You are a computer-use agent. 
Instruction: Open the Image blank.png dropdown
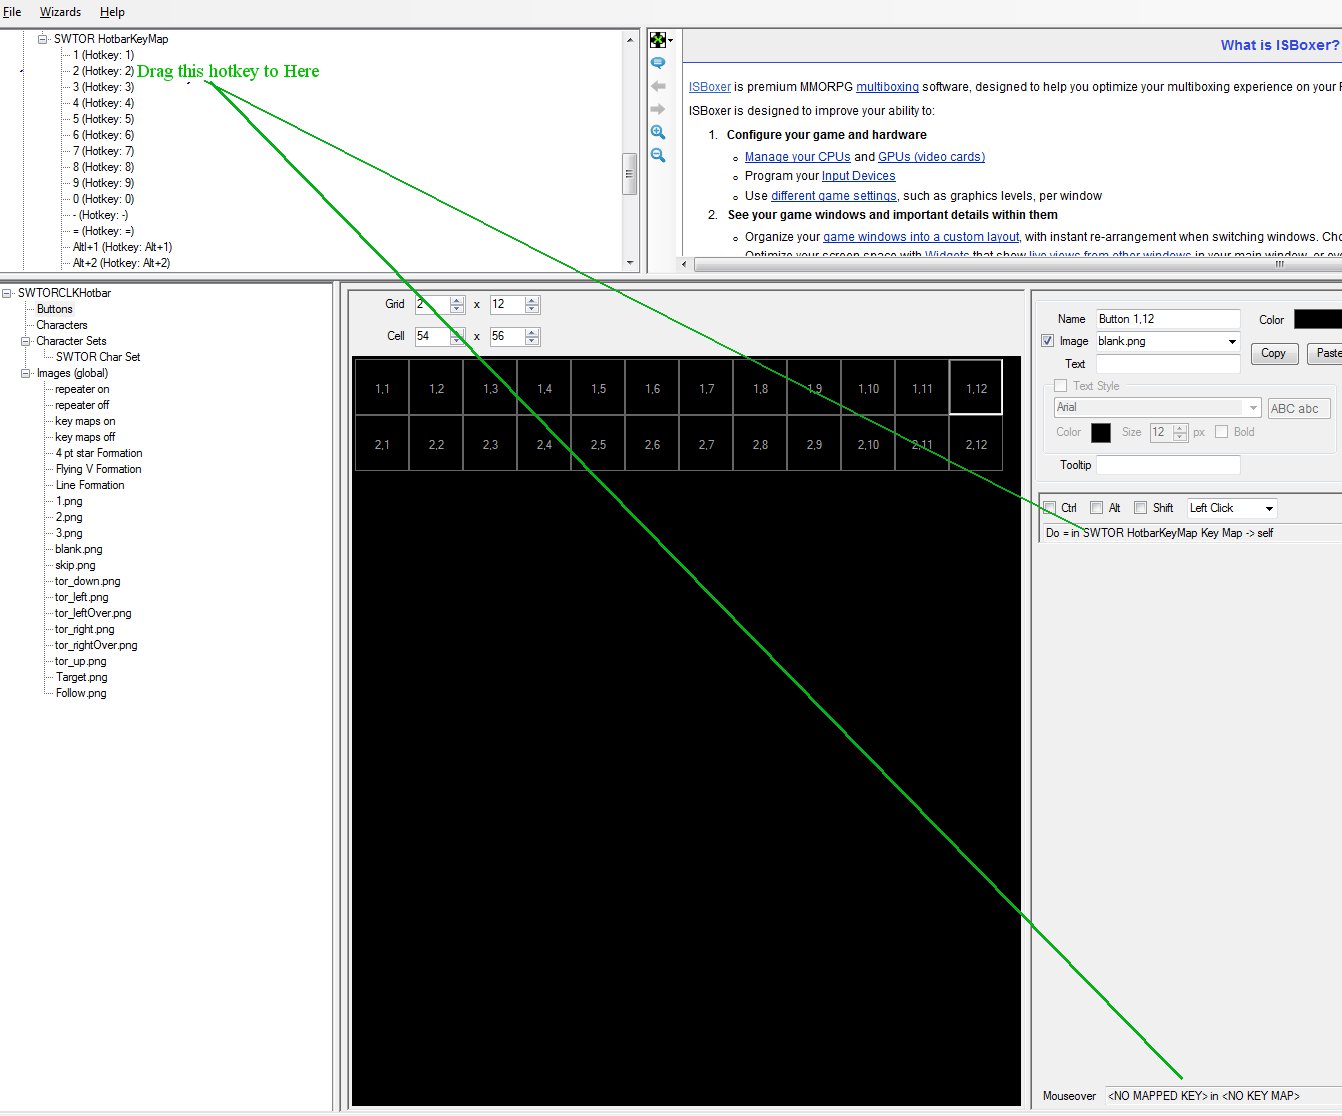click(x=1232, y=341)
